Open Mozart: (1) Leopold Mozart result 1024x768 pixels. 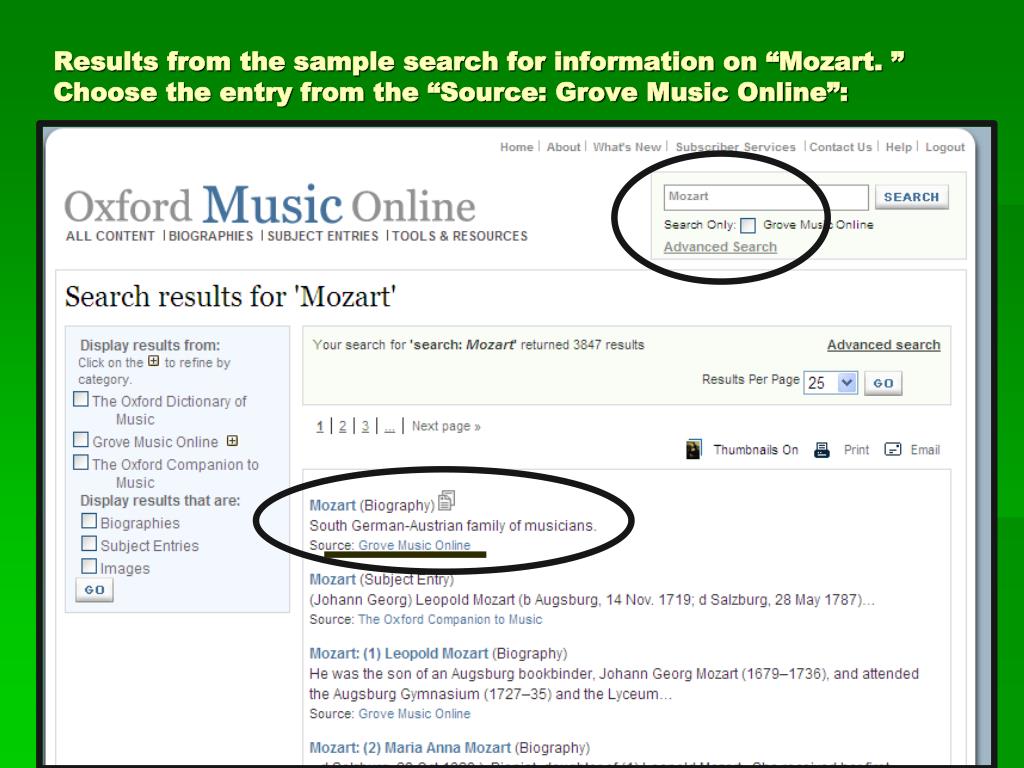click(398, 654)
